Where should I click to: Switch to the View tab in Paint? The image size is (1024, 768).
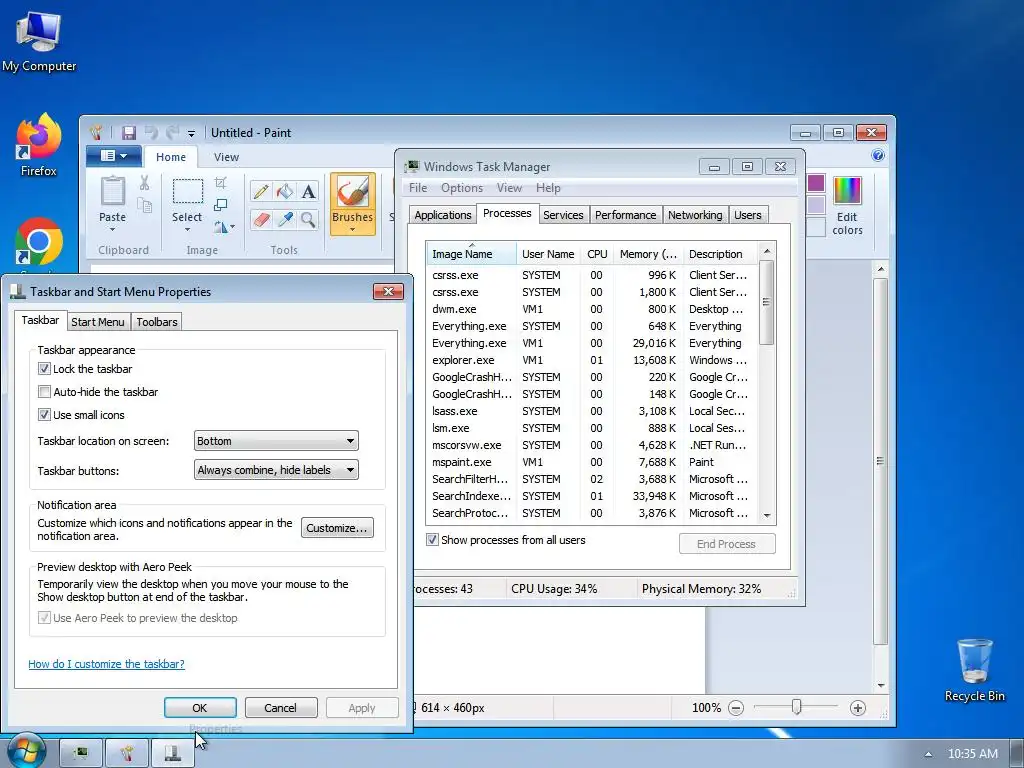pos(226,157)
